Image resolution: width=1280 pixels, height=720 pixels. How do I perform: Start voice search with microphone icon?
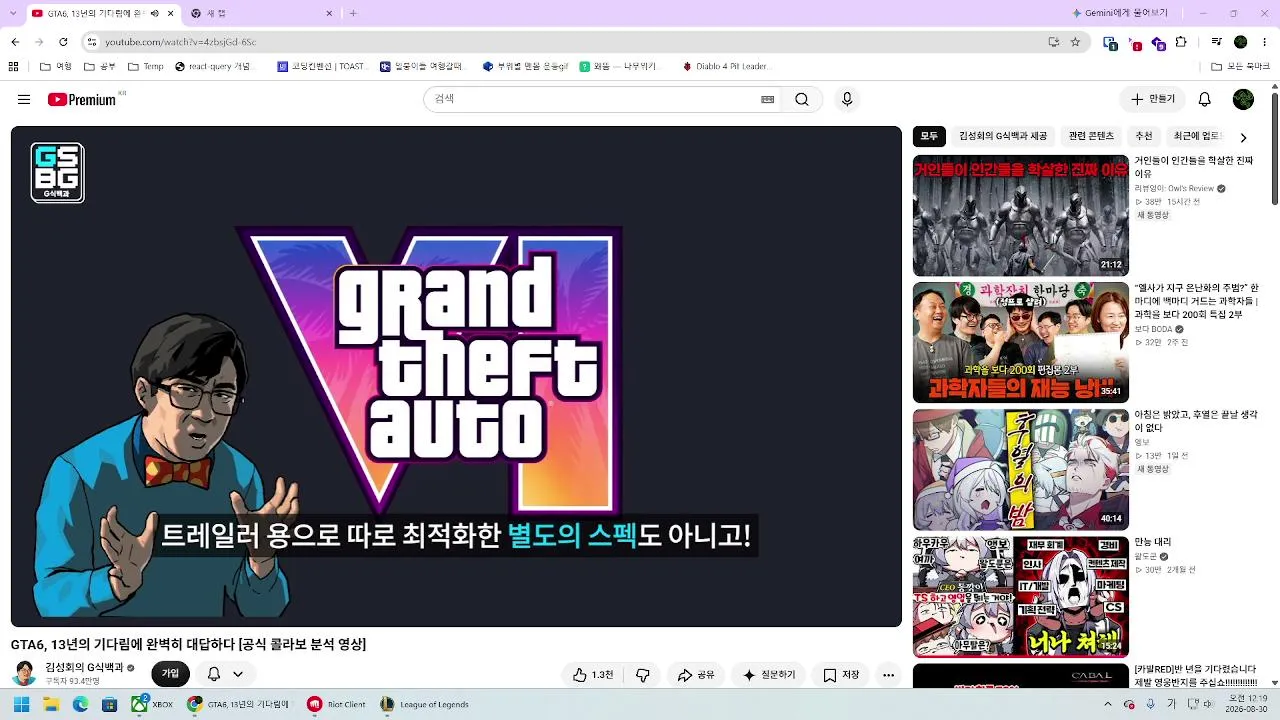pyautogui.click(x=847, y=99)
